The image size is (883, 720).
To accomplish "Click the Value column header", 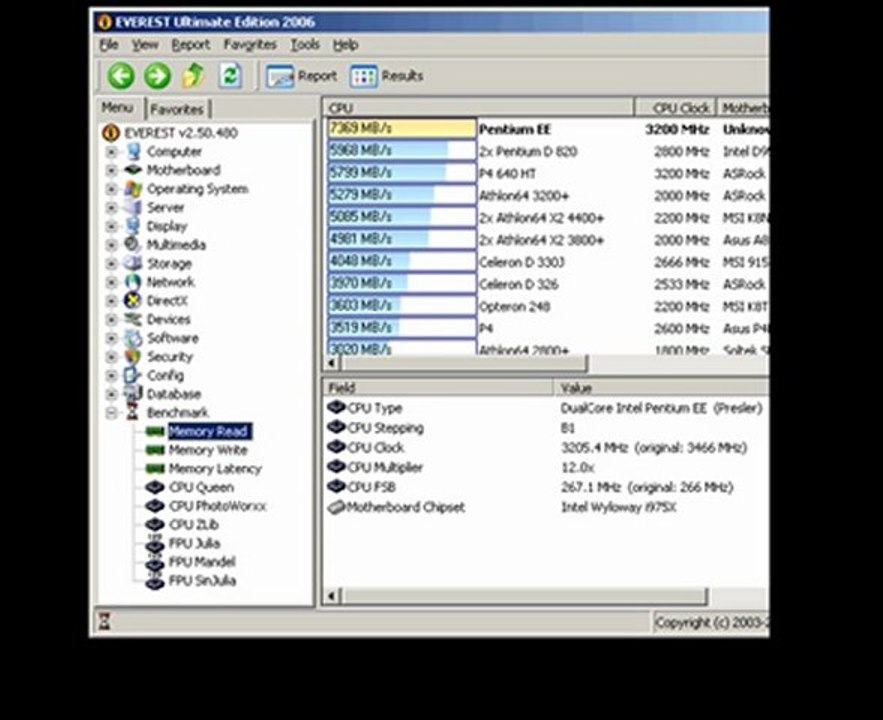I will coord(661,387).
